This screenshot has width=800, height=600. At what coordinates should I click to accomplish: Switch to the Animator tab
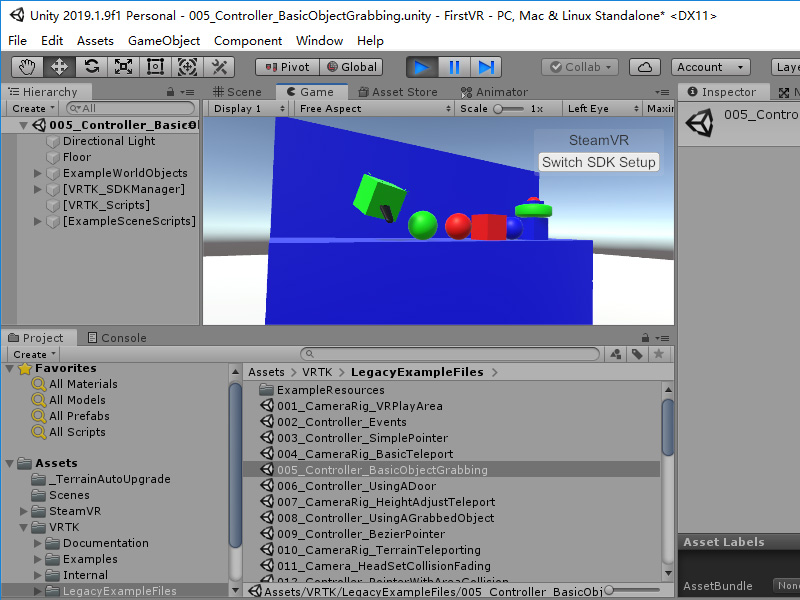point(494,92)
